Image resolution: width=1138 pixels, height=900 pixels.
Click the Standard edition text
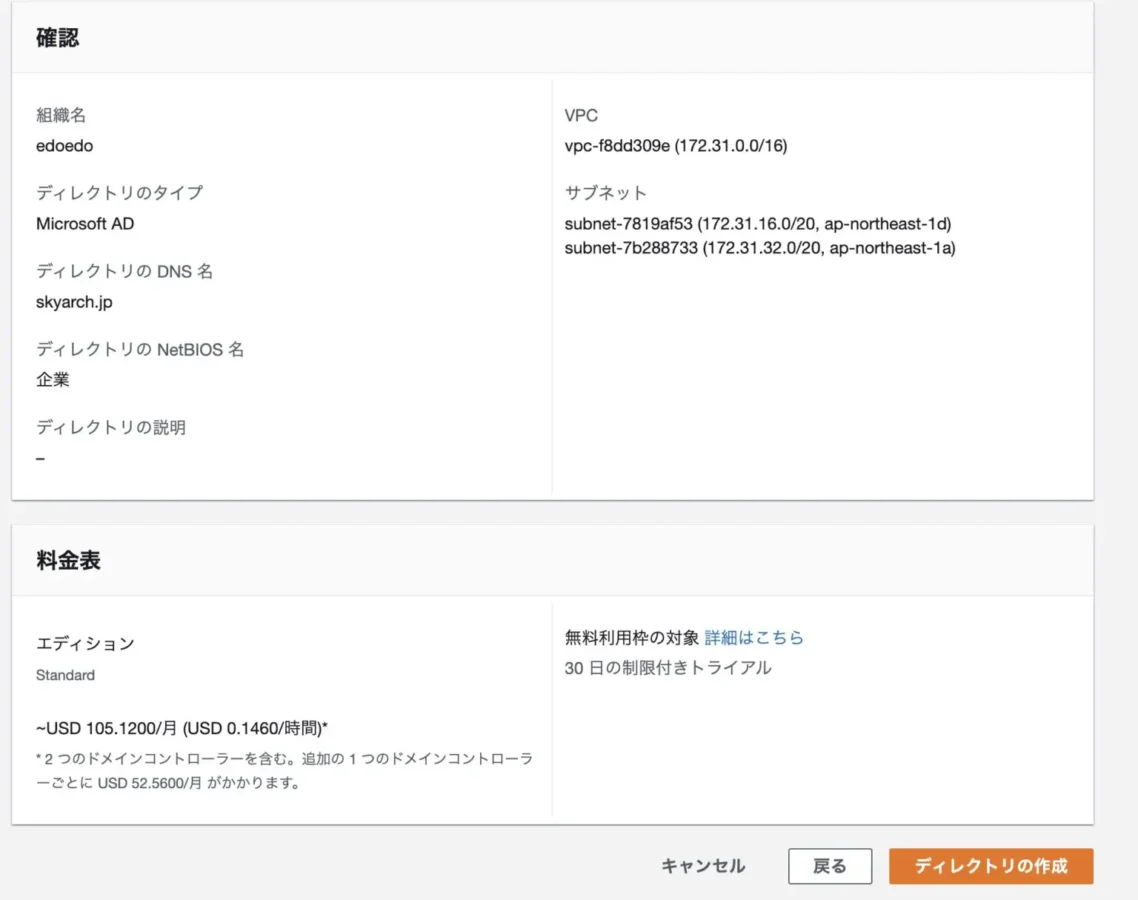(65, 675)
